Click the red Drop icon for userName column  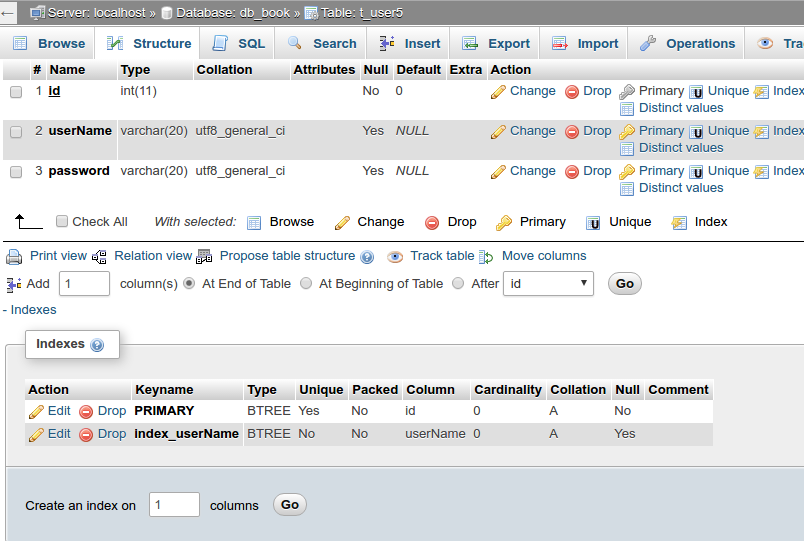tap(572, 131)
